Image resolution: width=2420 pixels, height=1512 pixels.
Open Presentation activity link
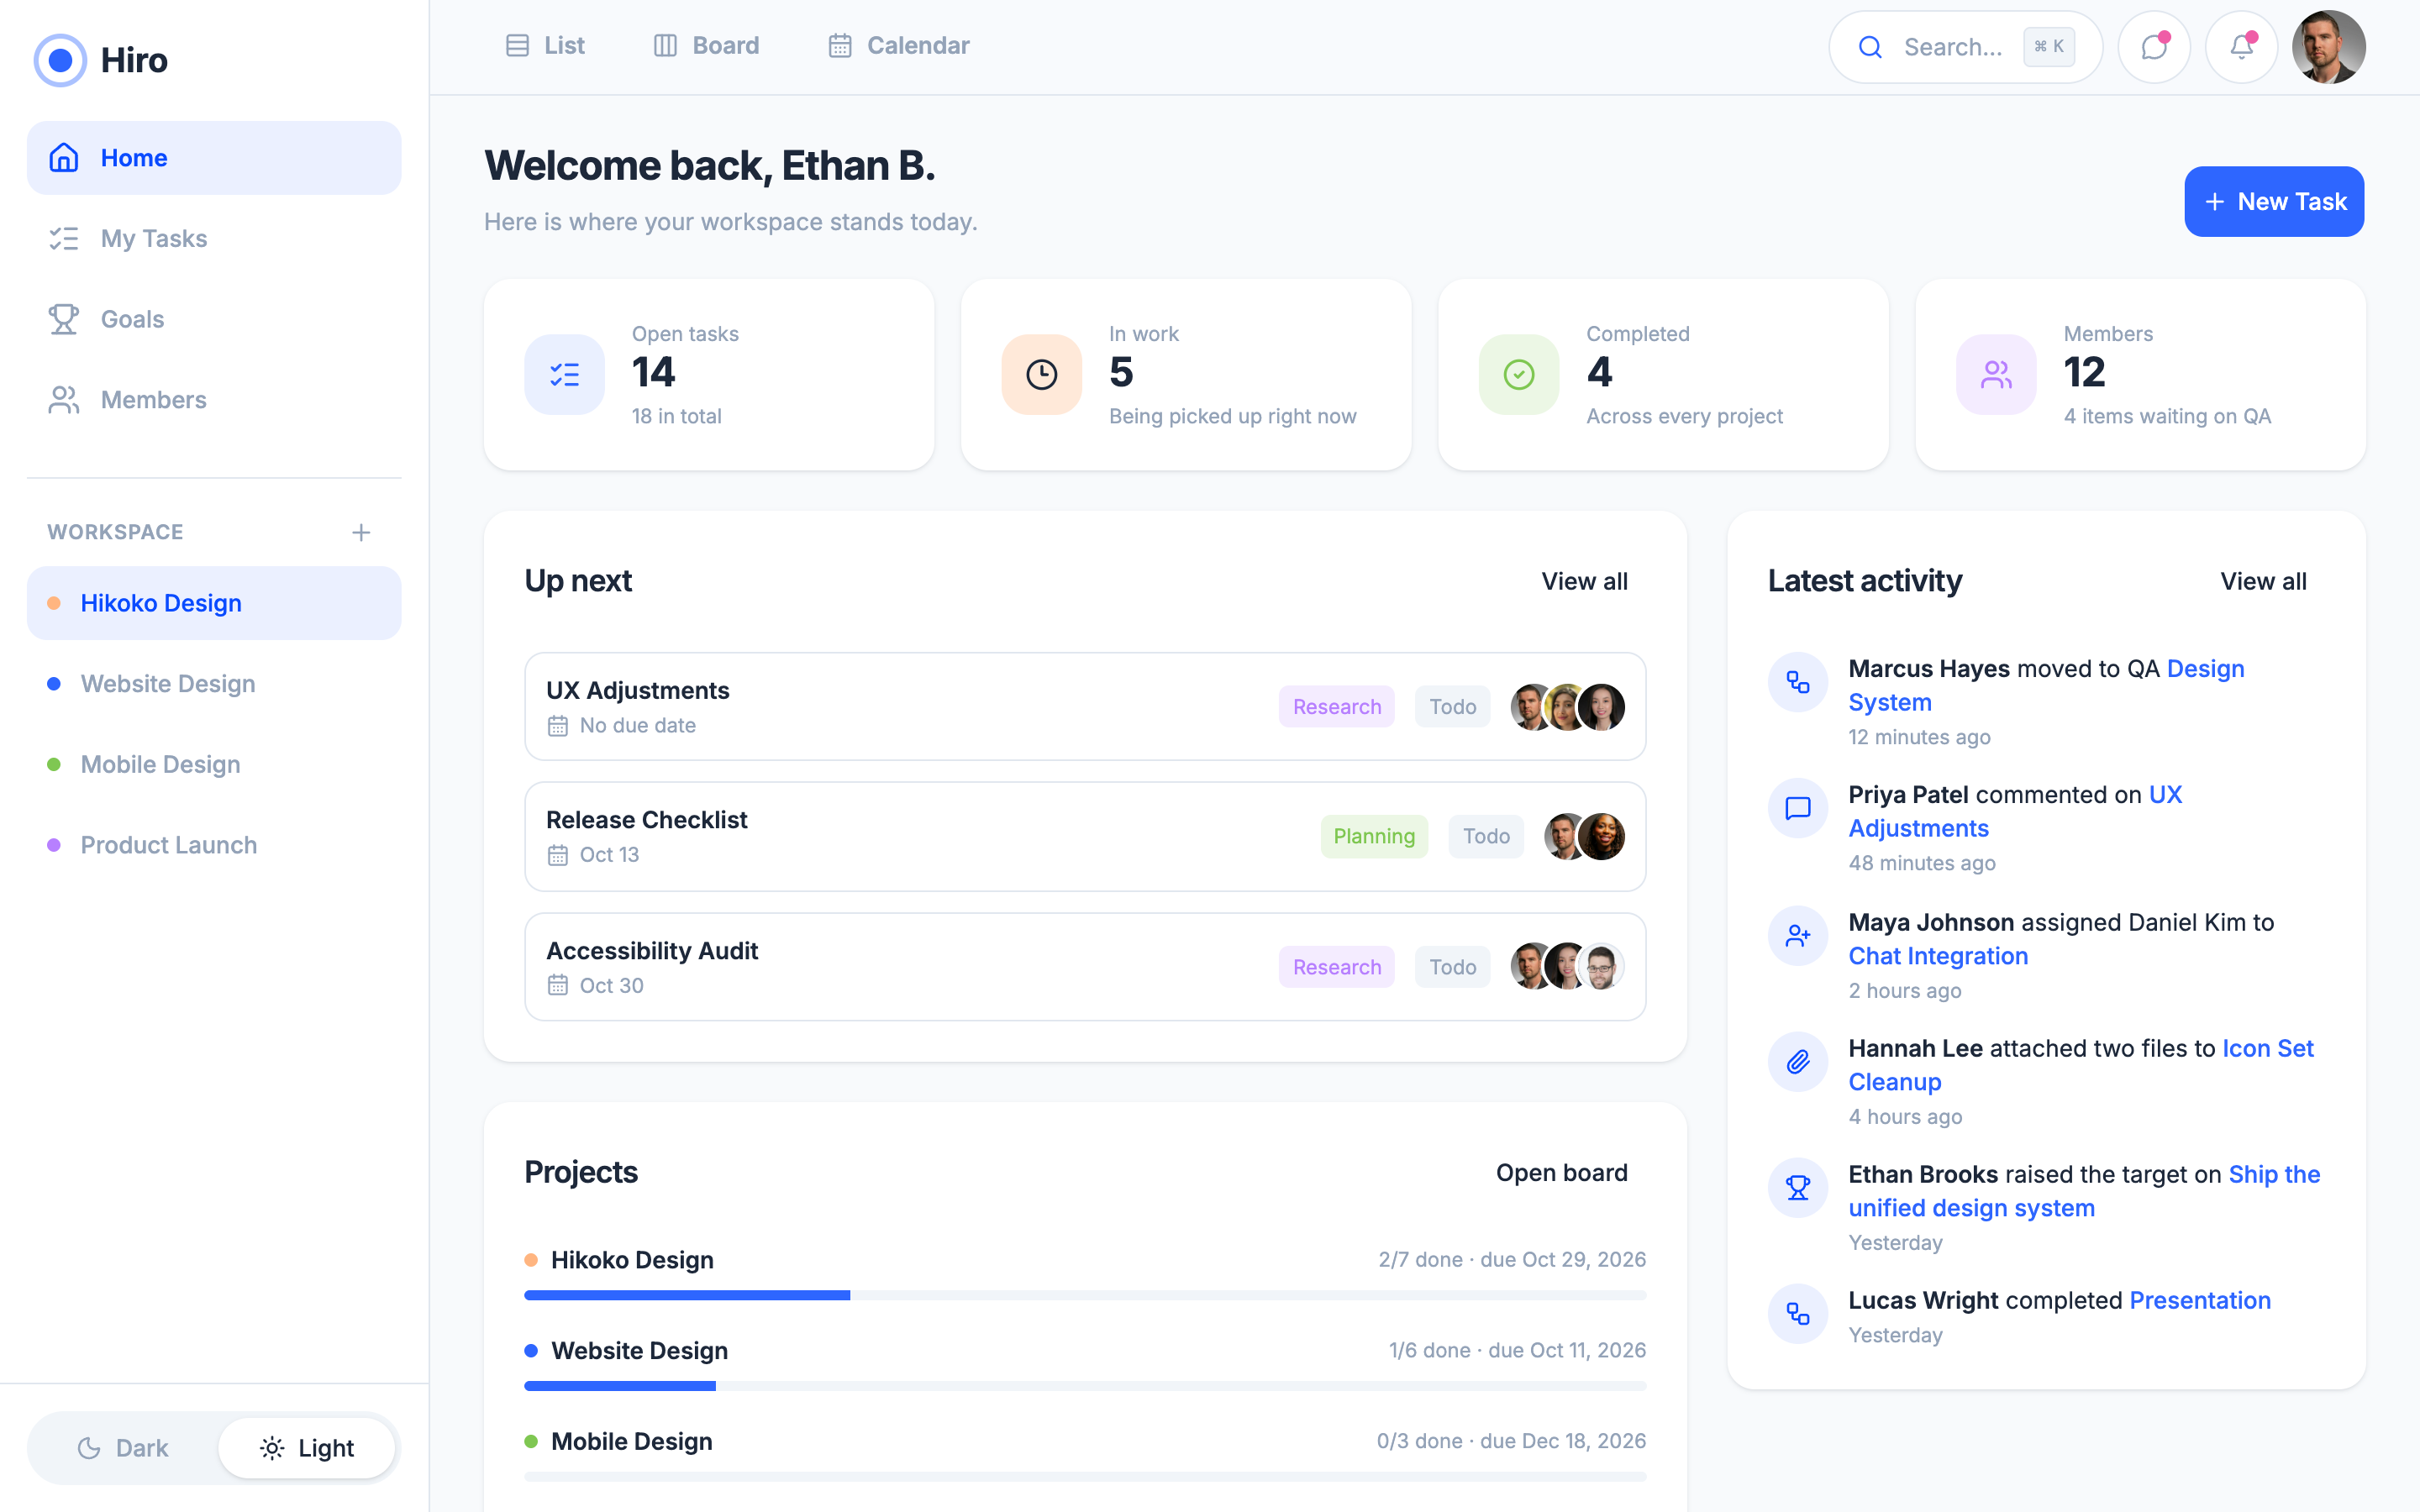2200,1300
